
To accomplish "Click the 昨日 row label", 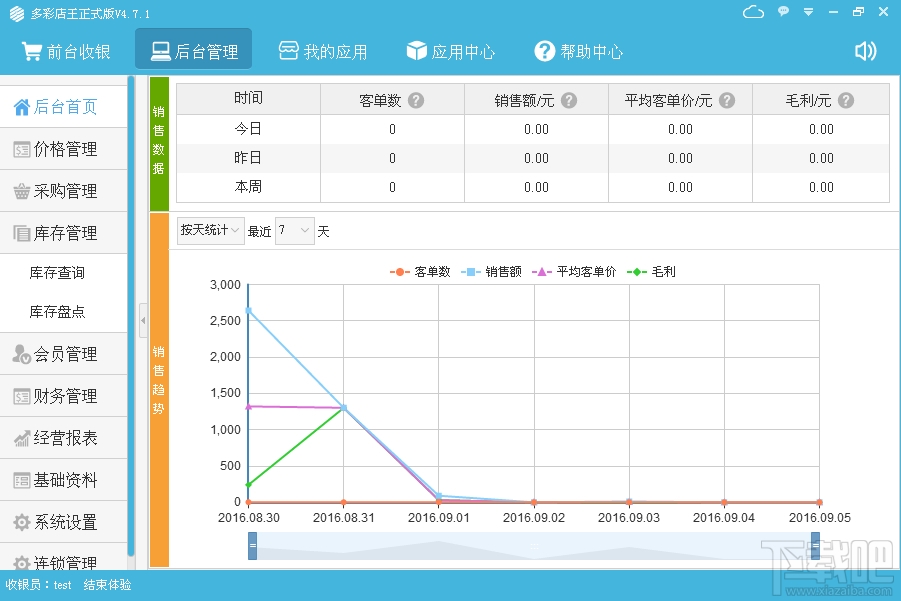I will (248, 157).
